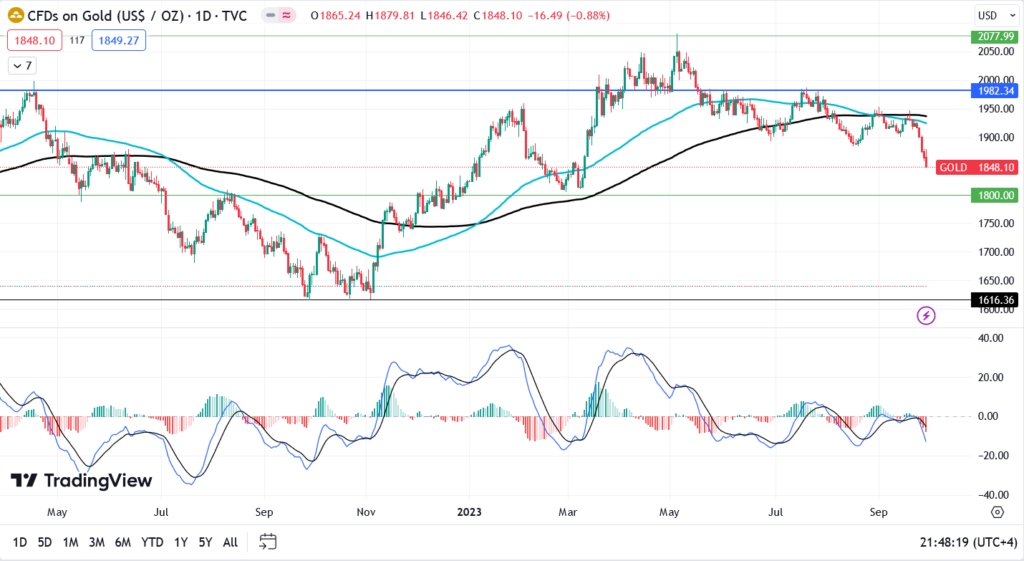The height and width of the screenshot is (561, 1024).
Task: Toggle the market status pill indicator
Action: pos(279,15)
